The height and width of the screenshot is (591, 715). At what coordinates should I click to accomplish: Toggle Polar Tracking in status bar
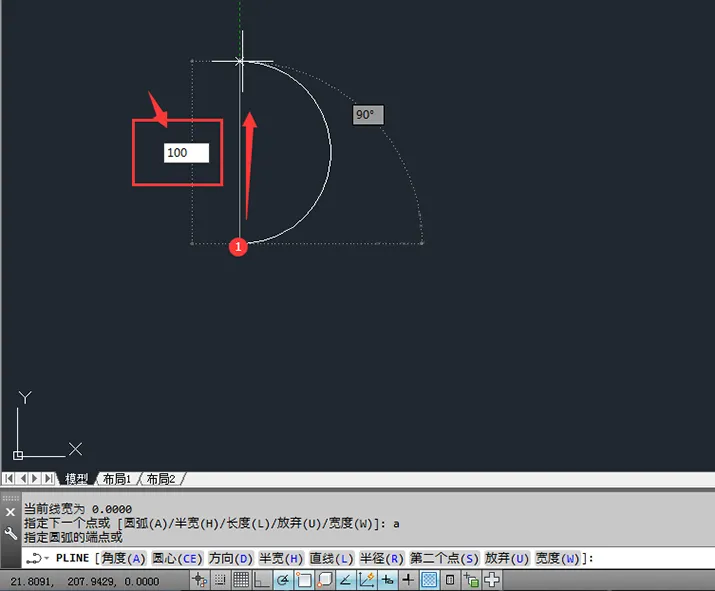tap(283, 580)
